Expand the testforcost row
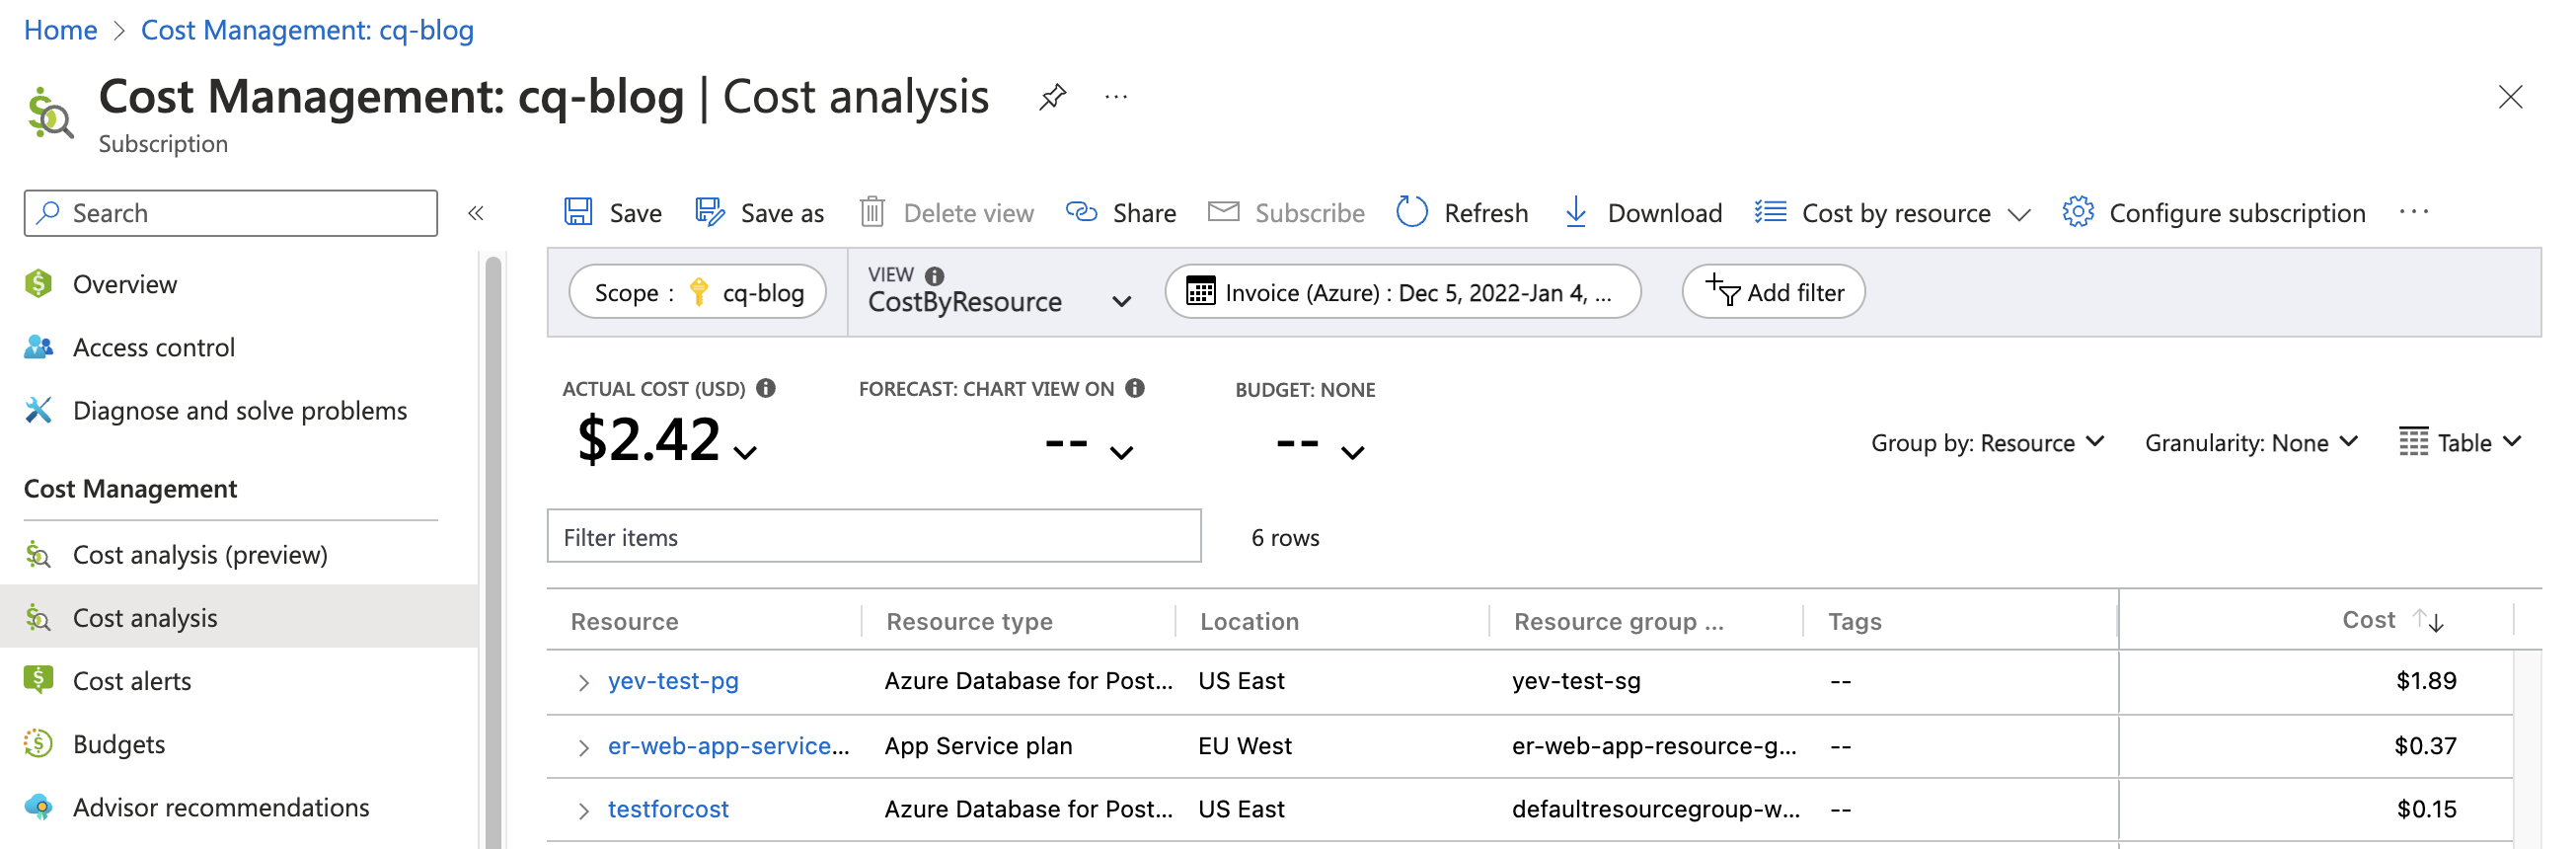2576x849 pixels. (583, 811)
